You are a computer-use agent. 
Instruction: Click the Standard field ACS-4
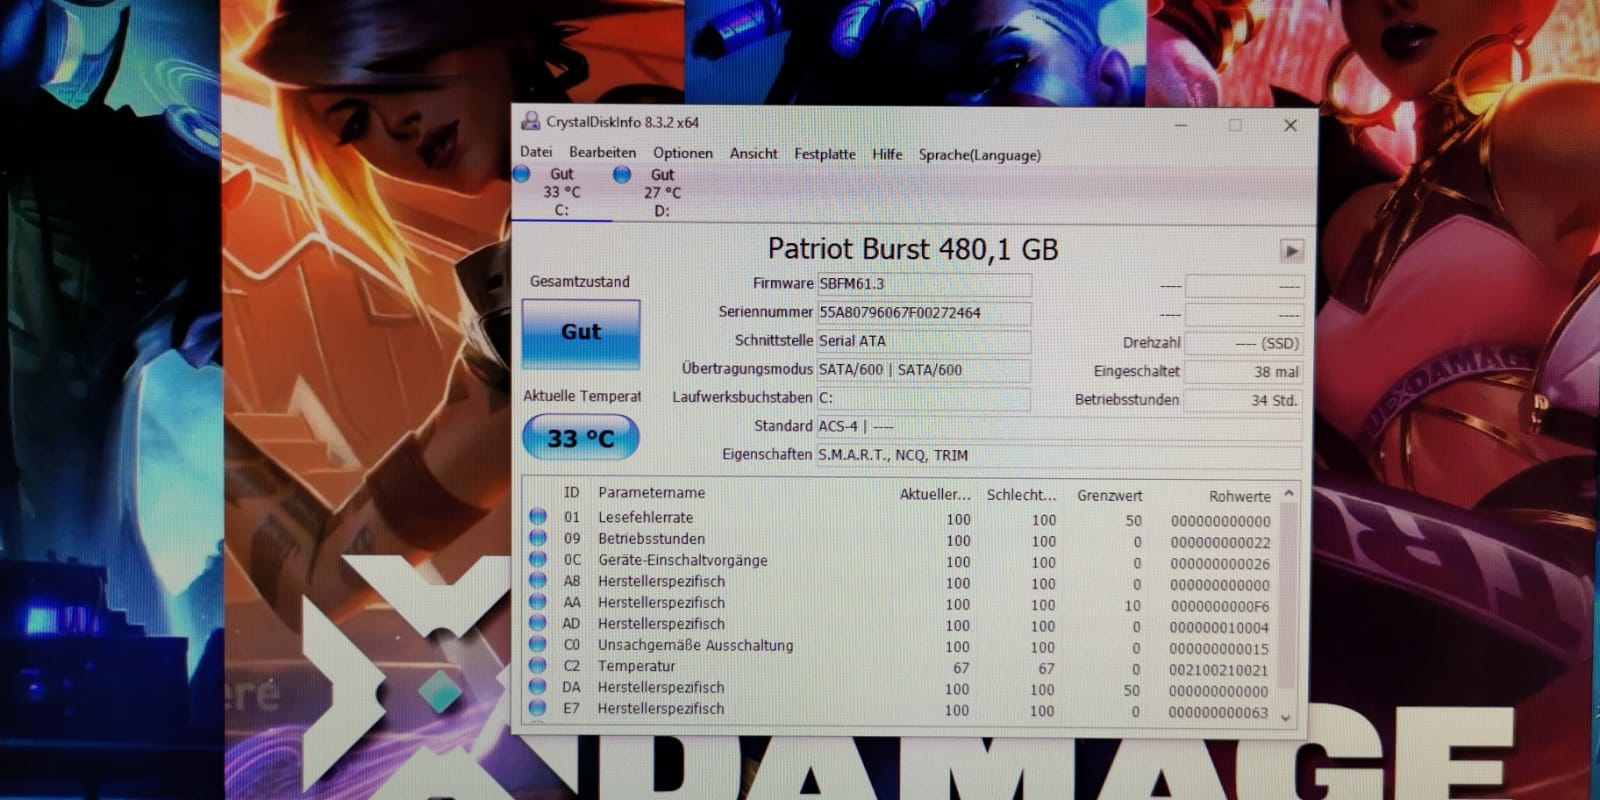(1059, 427)
